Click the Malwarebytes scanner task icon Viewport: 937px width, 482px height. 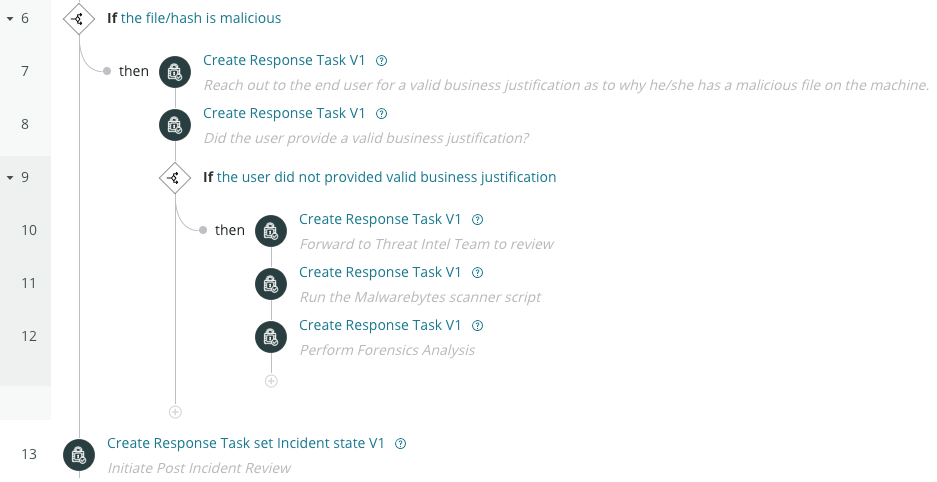tap(271, 284)
